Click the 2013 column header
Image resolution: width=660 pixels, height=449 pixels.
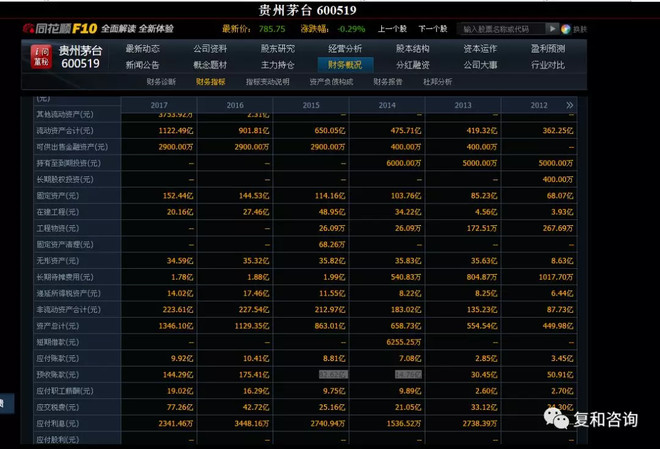(x=463, y=105)
